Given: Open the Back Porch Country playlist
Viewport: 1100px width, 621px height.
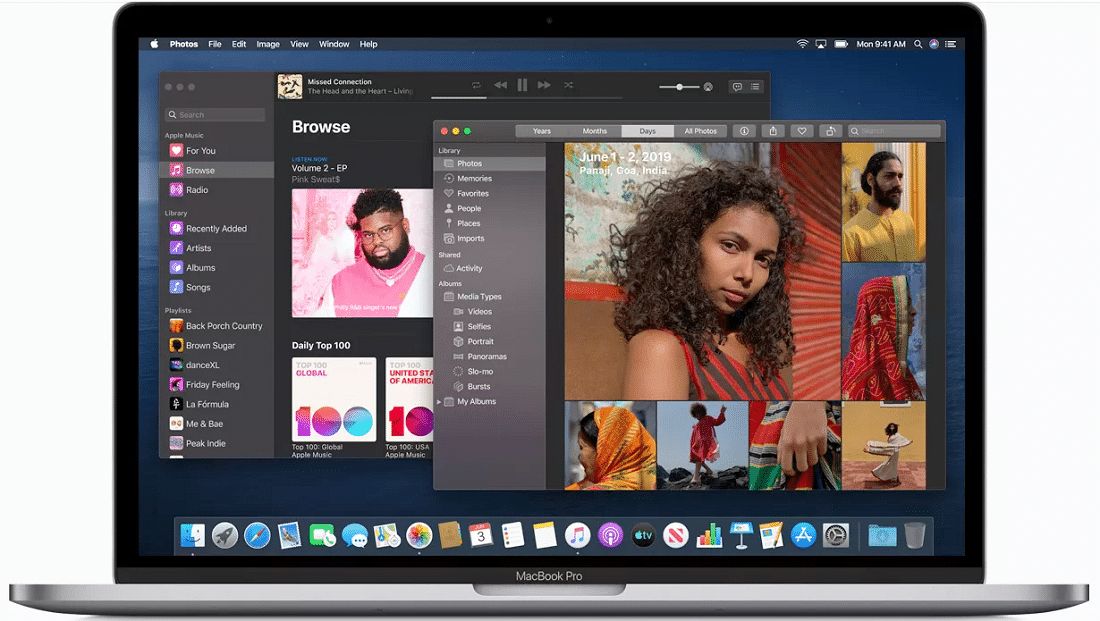Looking at the screenshot, I should [x=217, y=326].
